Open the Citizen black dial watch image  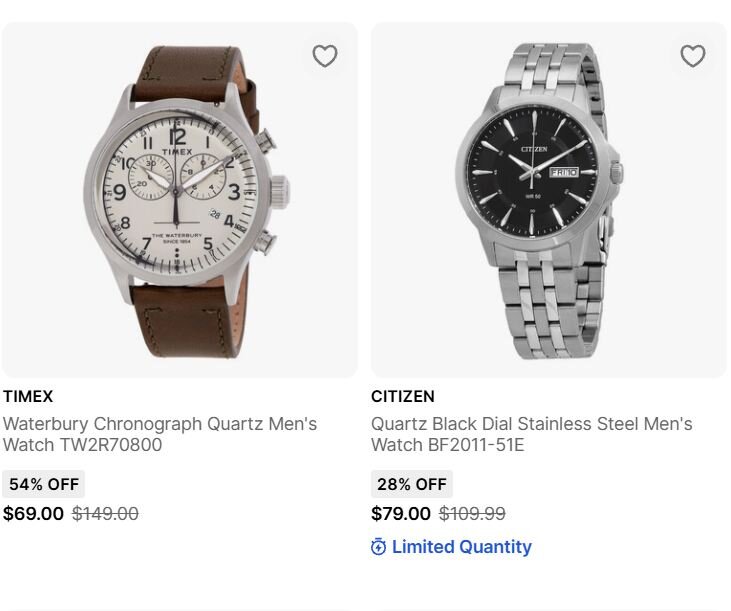point(549,200)
